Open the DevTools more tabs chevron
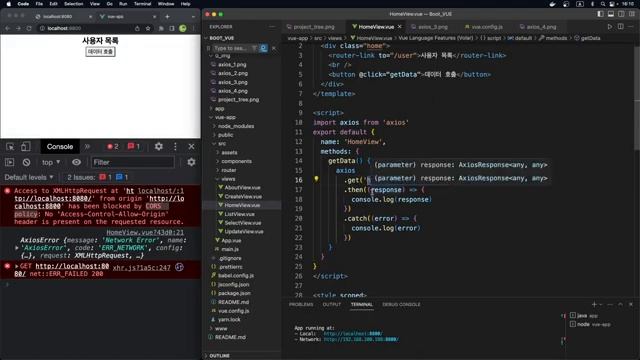The height and width of the screenshot is (360, 640). (x=87, y=147)
